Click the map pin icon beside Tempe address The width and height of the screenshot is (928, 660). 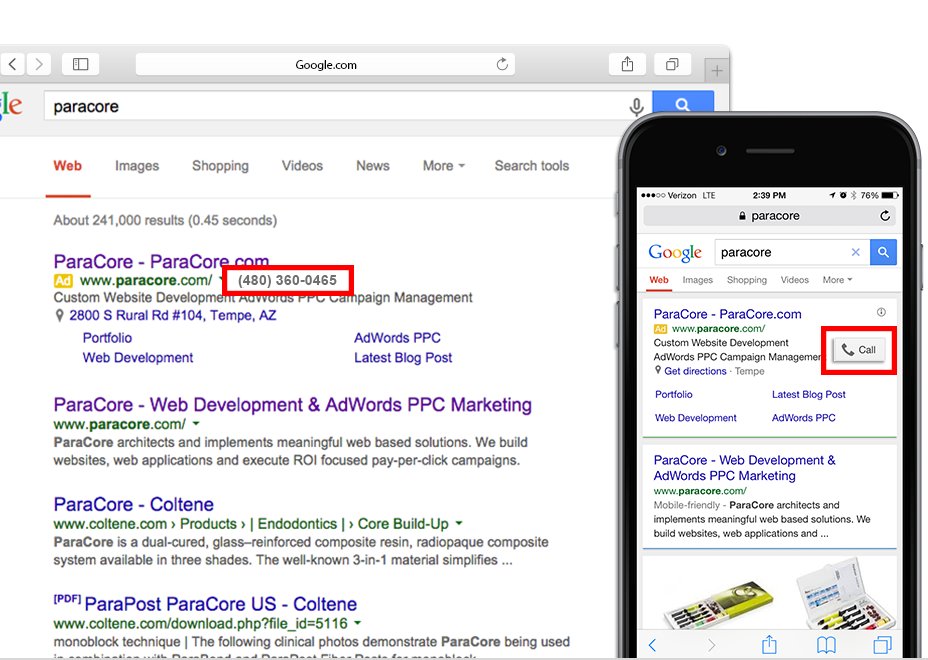click(x=59, y=315)
